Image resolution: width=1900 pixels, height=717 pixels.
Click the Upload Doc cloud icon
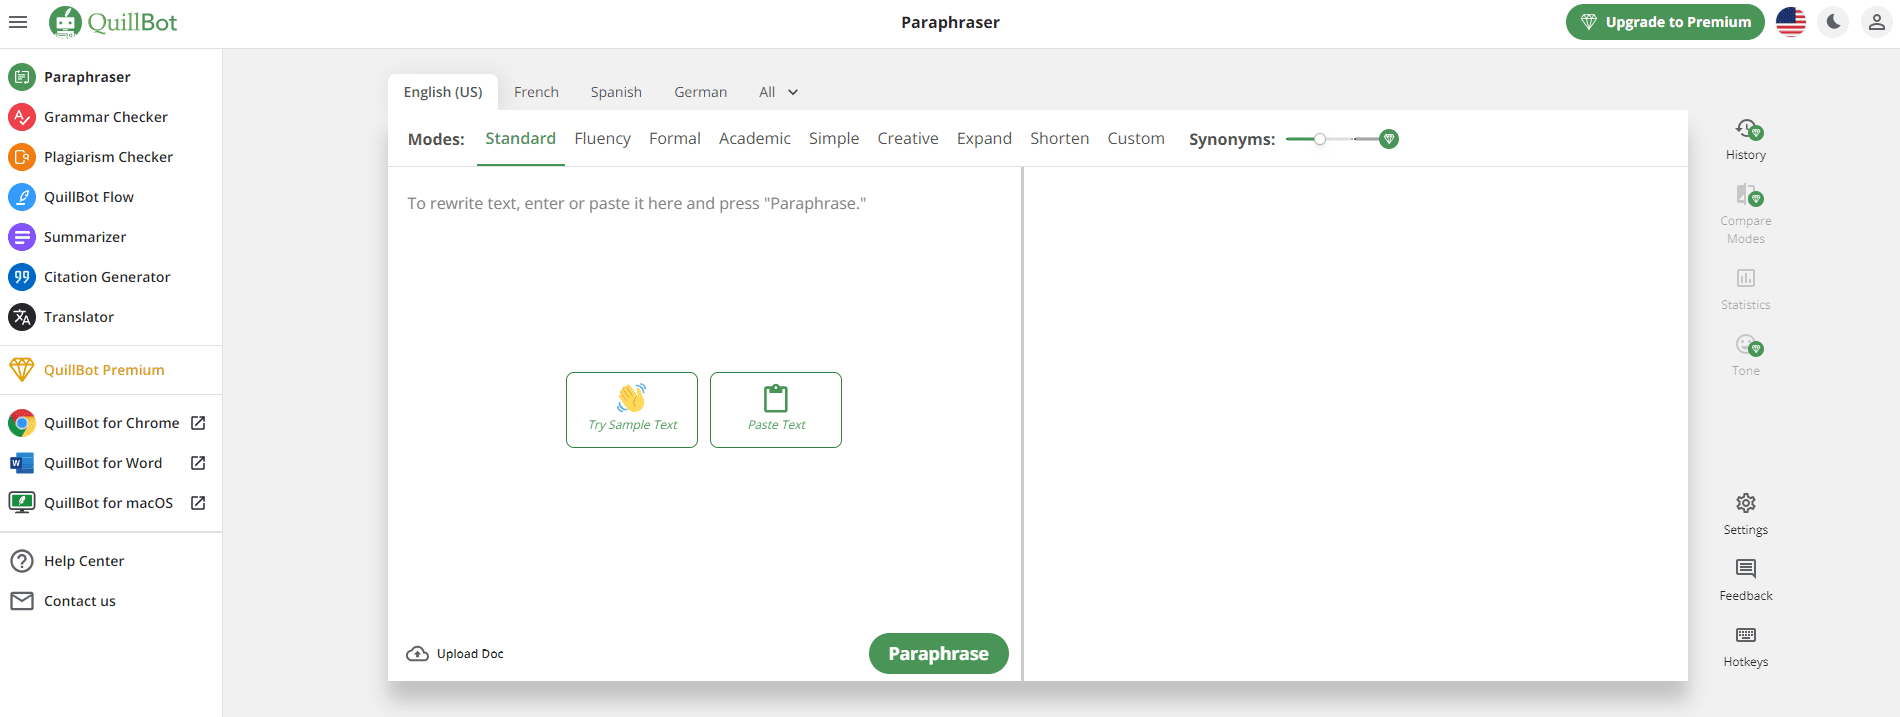(417, 654)
